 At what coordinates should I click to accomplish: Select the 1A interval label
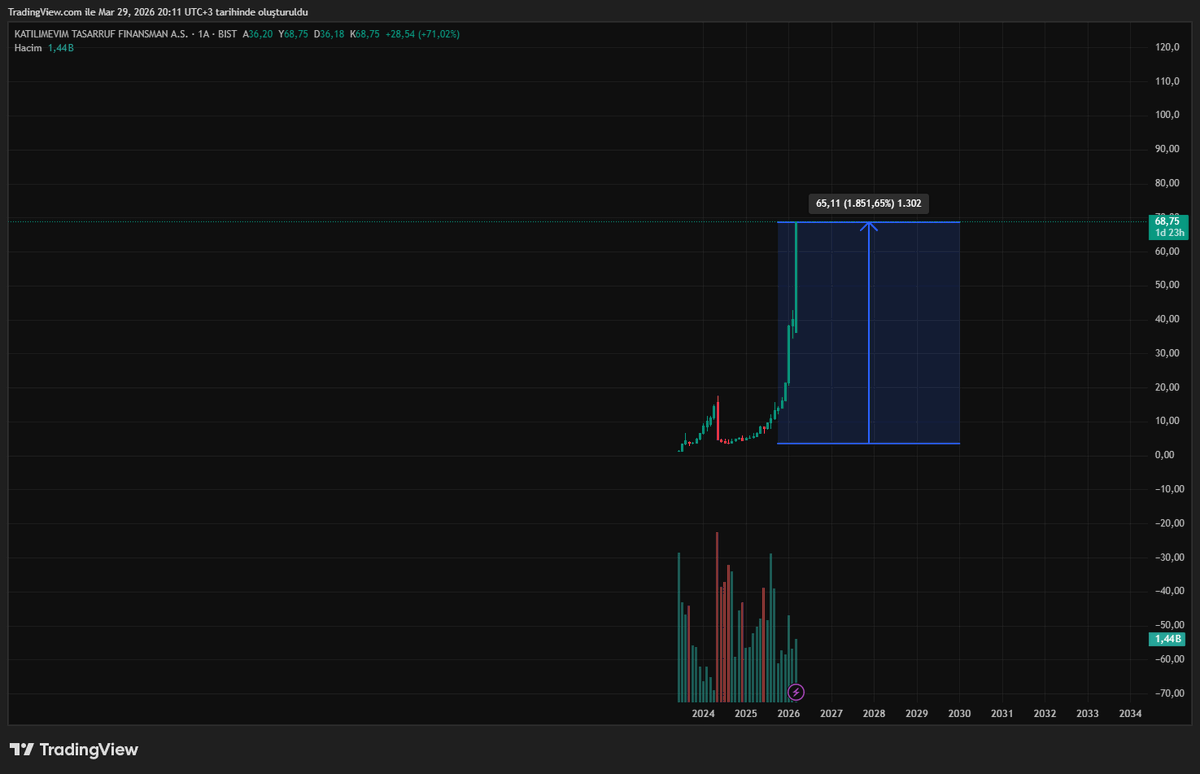click(x=205, y=34)
